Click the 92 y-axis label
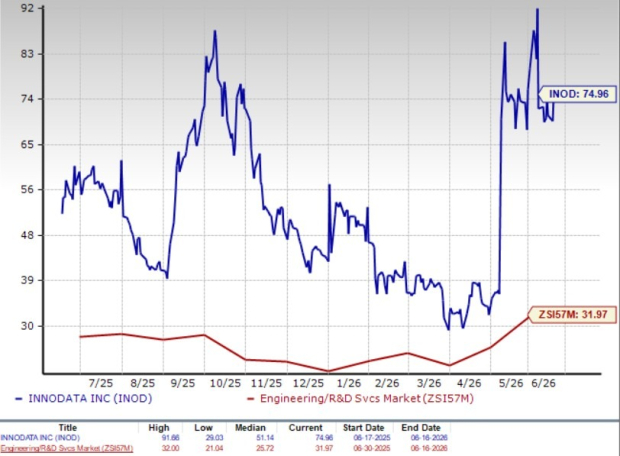620x456 pixels. (x=28, y=8)
